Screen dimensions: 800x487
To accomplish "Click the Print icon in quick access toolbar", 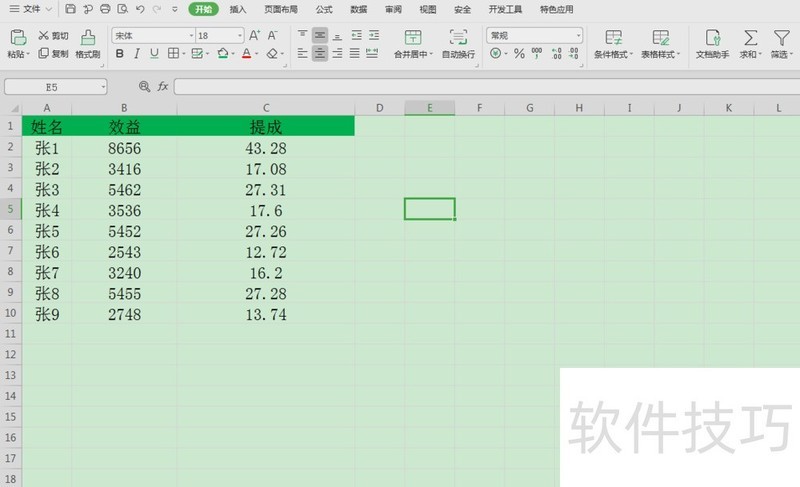I will (x=105, y=9).
